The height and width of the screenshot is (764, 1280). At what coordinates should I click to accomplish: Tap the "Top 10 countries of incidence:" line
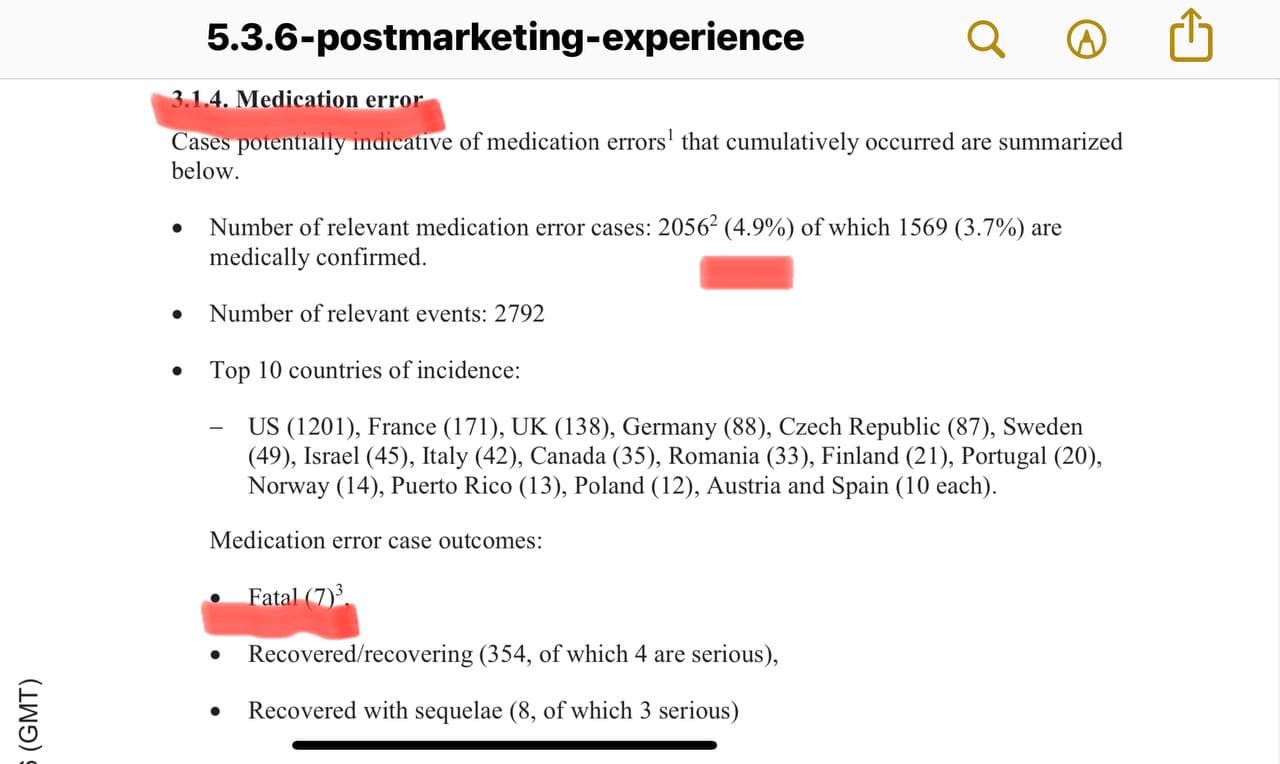(365, 371)
